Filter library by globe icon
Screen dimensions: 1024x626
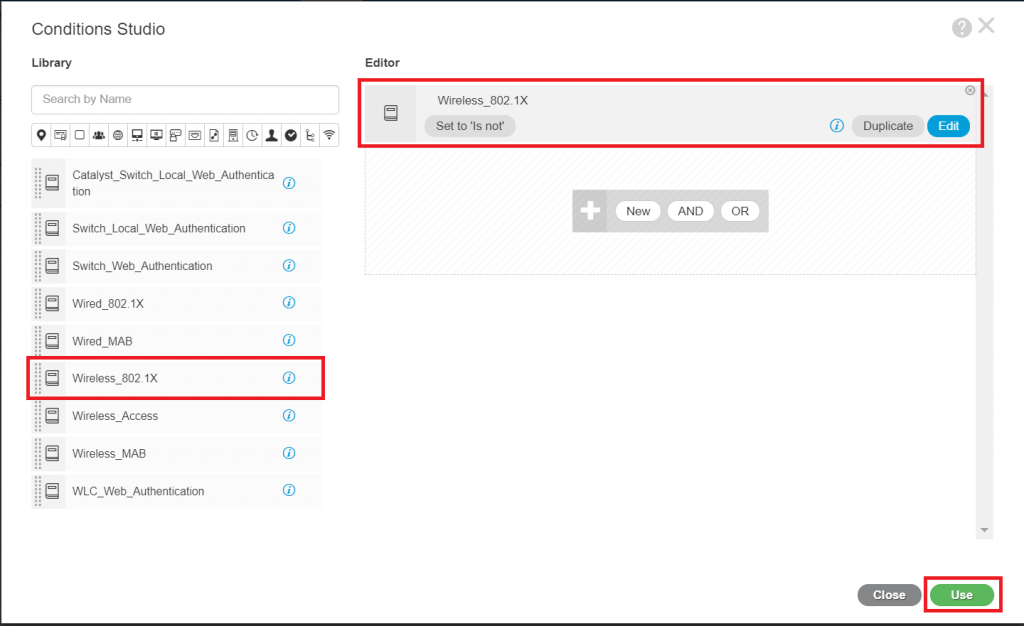click(117, 135)
